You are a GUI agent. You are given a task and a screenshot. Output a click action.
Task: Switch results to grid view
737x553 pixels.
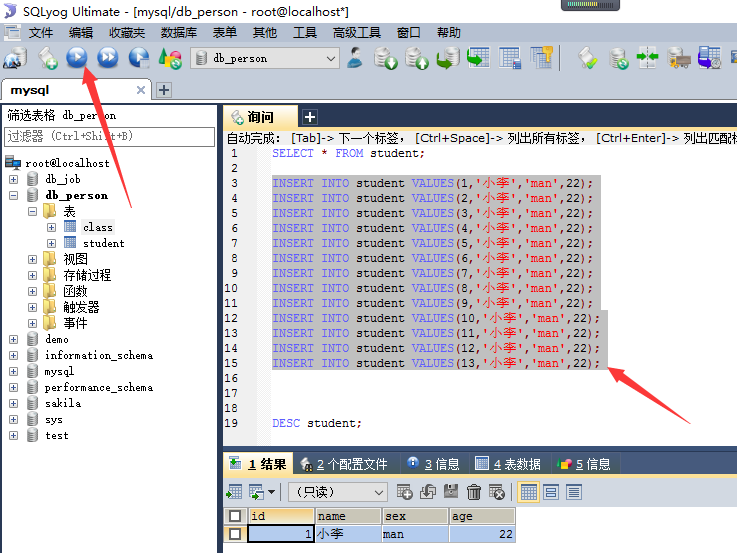tap(528, 492)
